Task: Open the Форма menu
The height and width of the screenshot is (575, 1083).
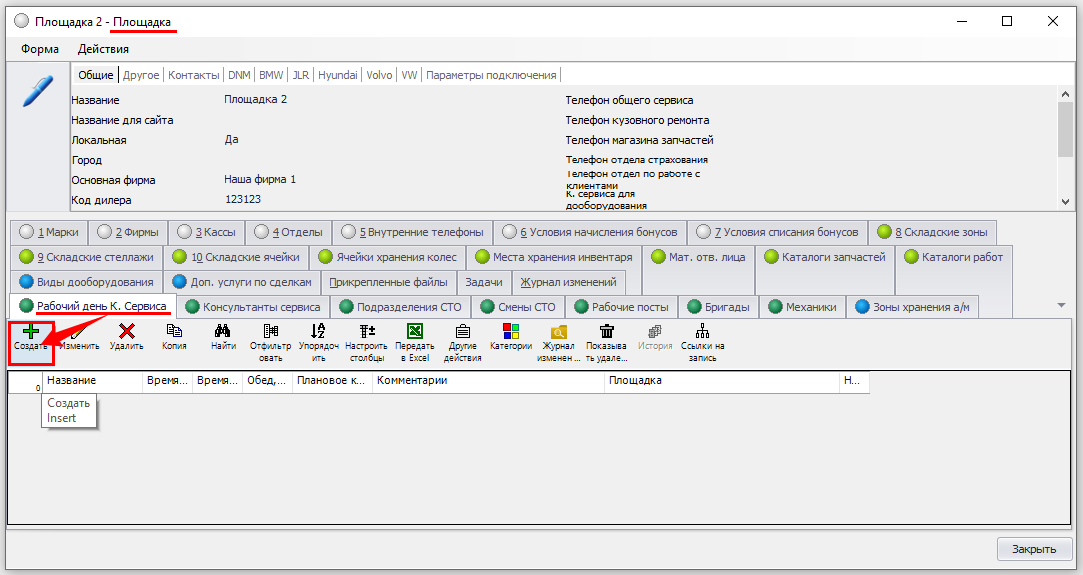Action: (40, 48)
